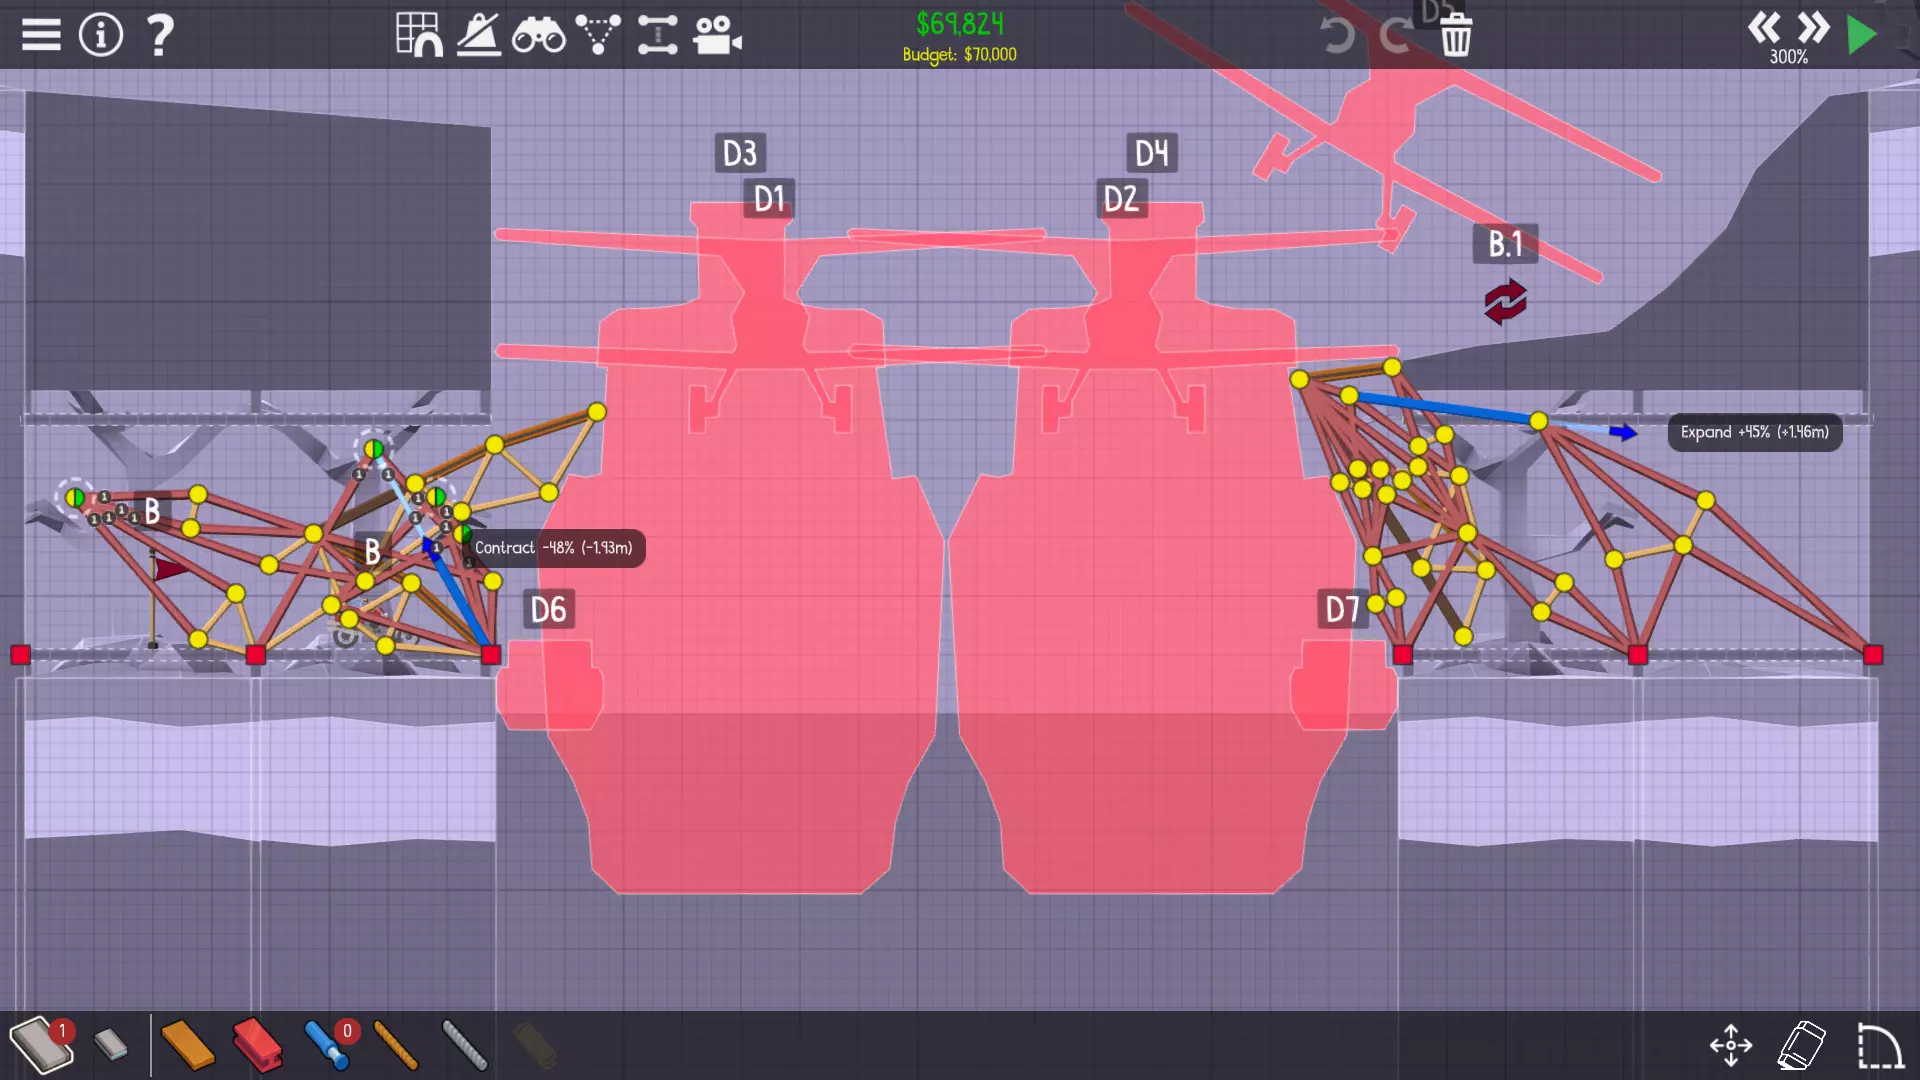Viewport: 1920px width, 1080px height.
Task: Decrease simulation speed with left chevrons
Action: pyautogui.click(x=1764, y=28)
